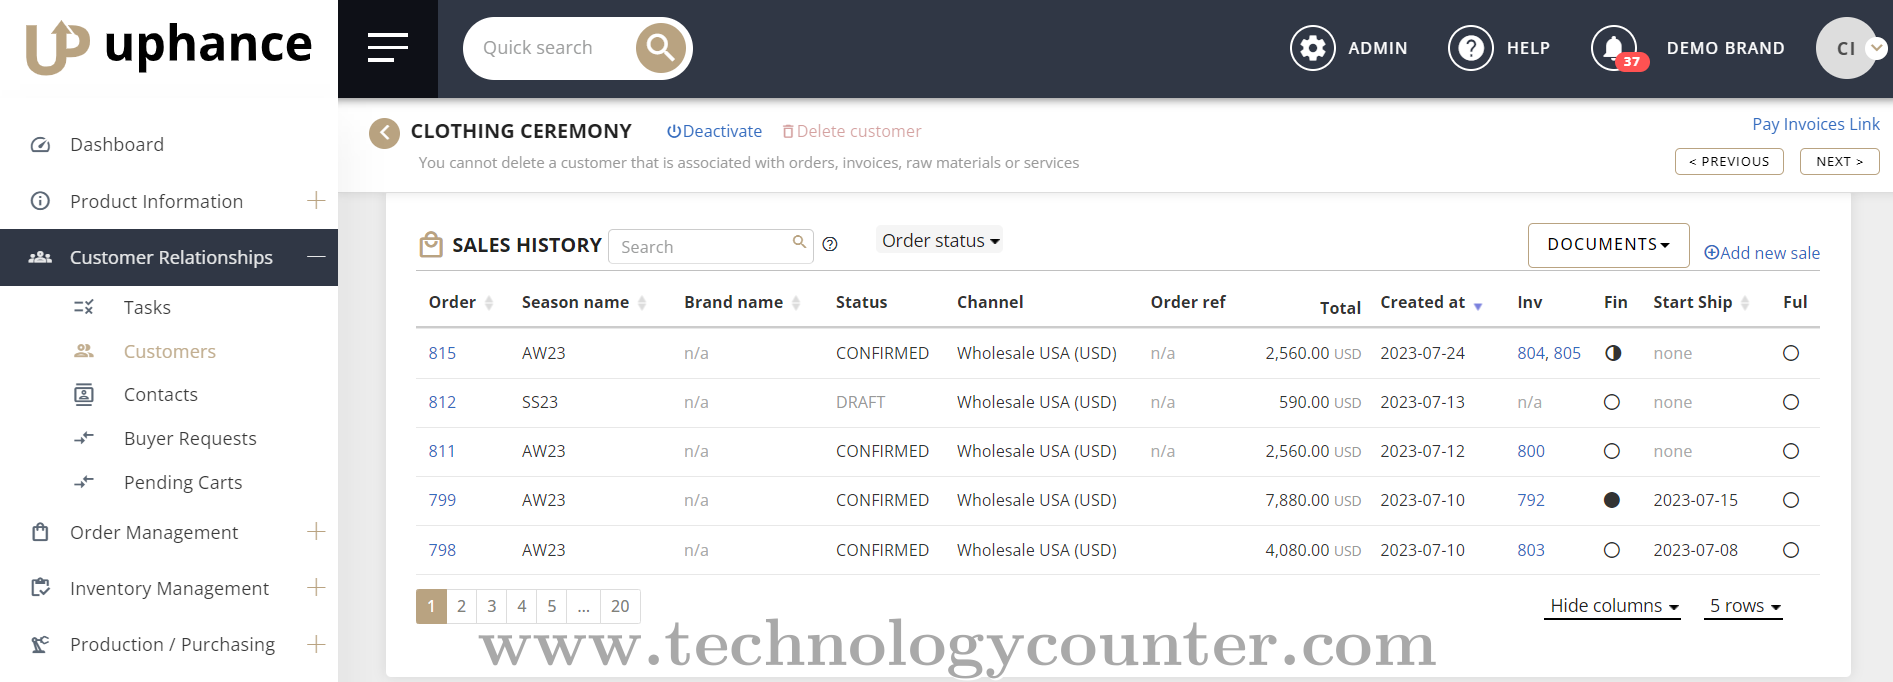Open the Documents dropdown

tap(1608, 245)
